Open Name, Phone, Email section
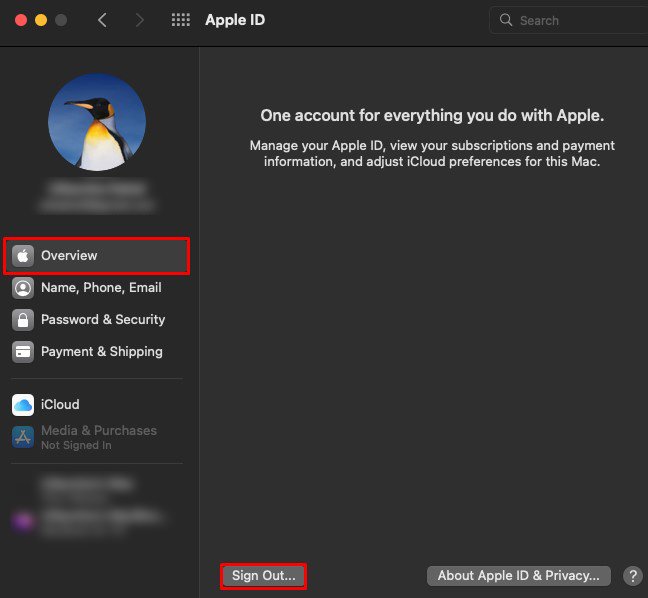Viewport: 648px width, 598px height. (97, 288)
